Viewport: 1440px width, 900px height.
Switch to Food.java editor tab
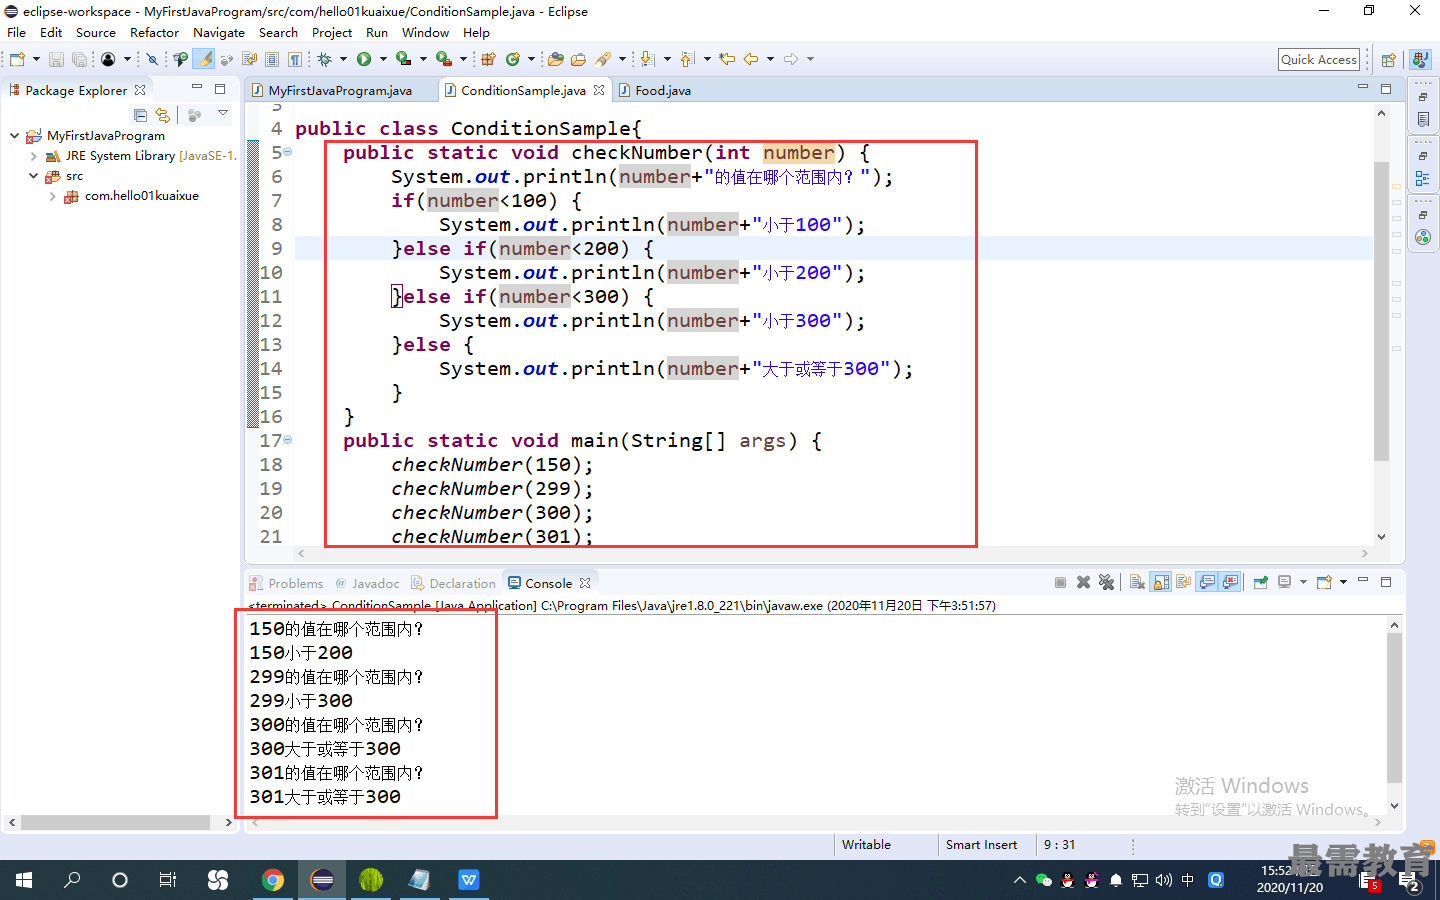click(662, 90)
